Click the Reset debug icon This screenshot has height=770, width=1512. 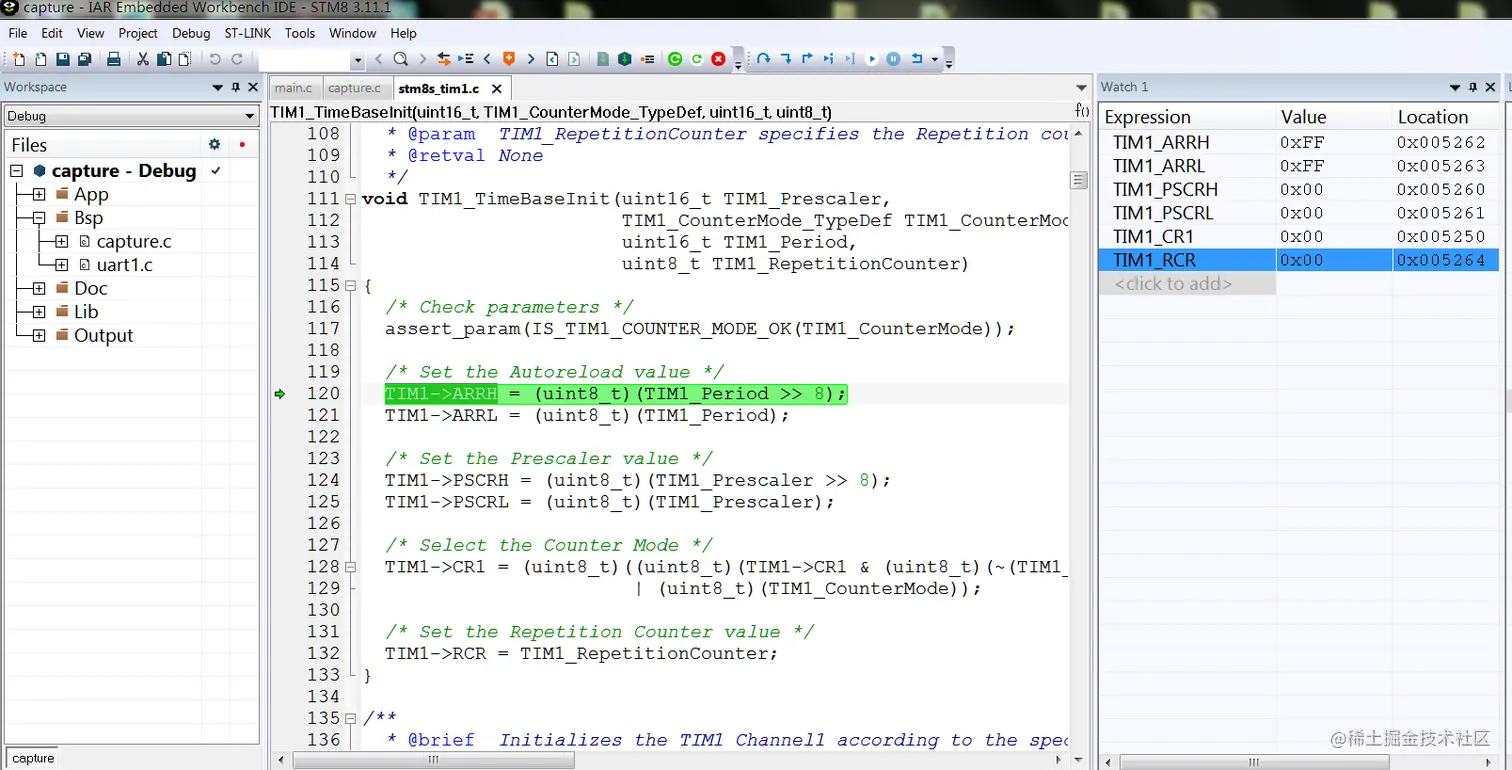click(917, 60)
